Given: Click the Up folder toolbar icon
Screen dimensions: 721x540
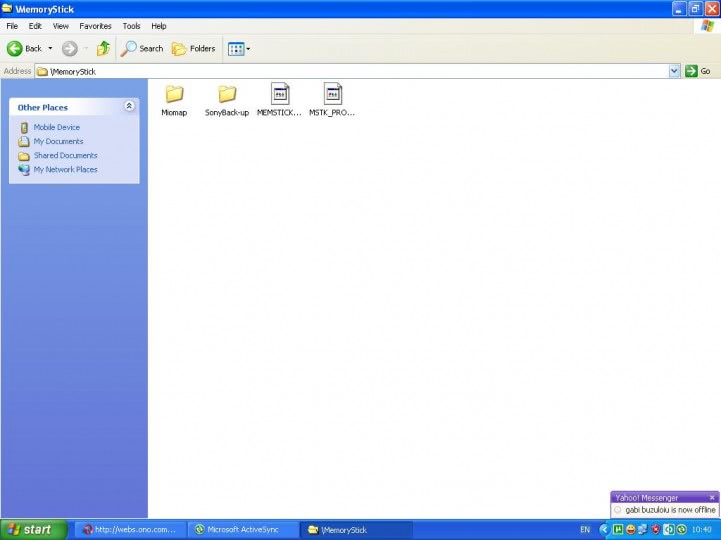Looking at the screenshot, I should [103, 48].
